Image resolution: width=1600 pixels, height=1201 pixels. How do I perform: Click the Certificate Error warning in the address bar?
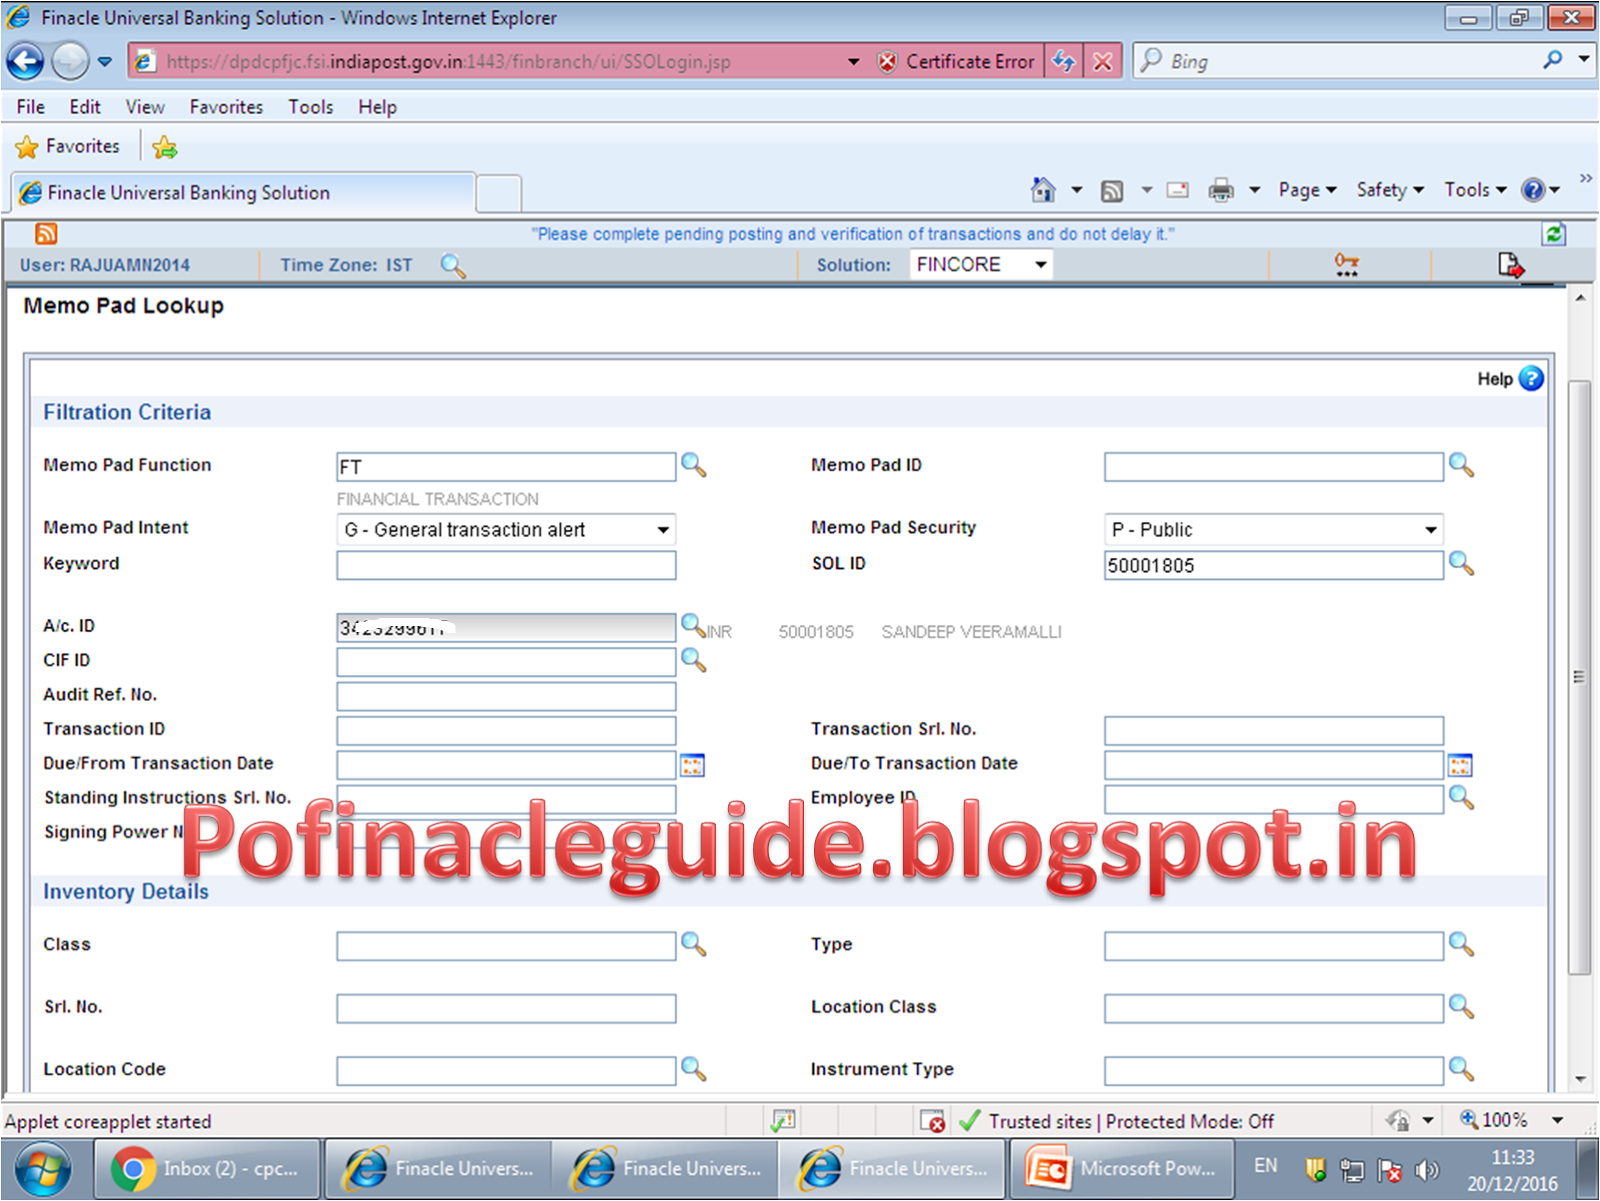[956, 61]
